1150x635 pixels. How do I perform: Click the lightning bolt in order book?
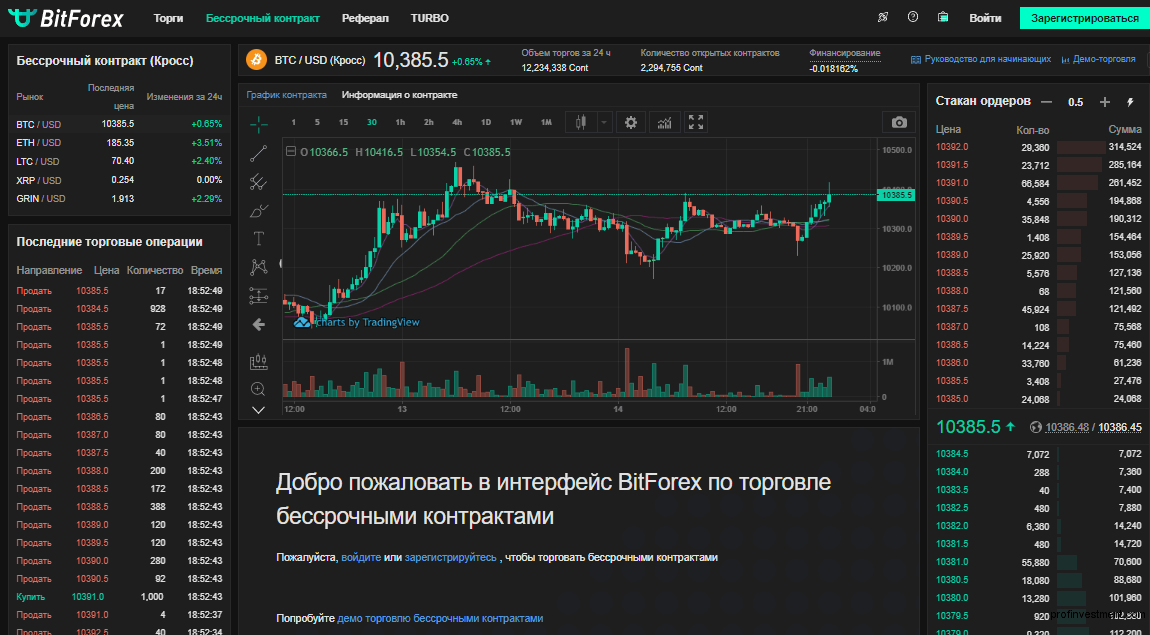(x=1130, y=102)
